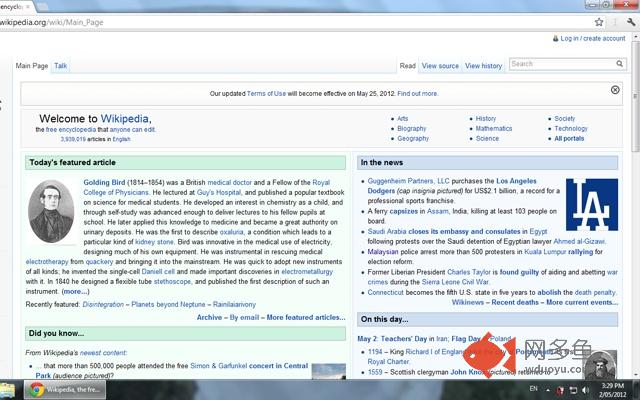Screen dimensions: 640x400
Task: Open the folder icon on taskbar
Action: [x=8, y=390]
